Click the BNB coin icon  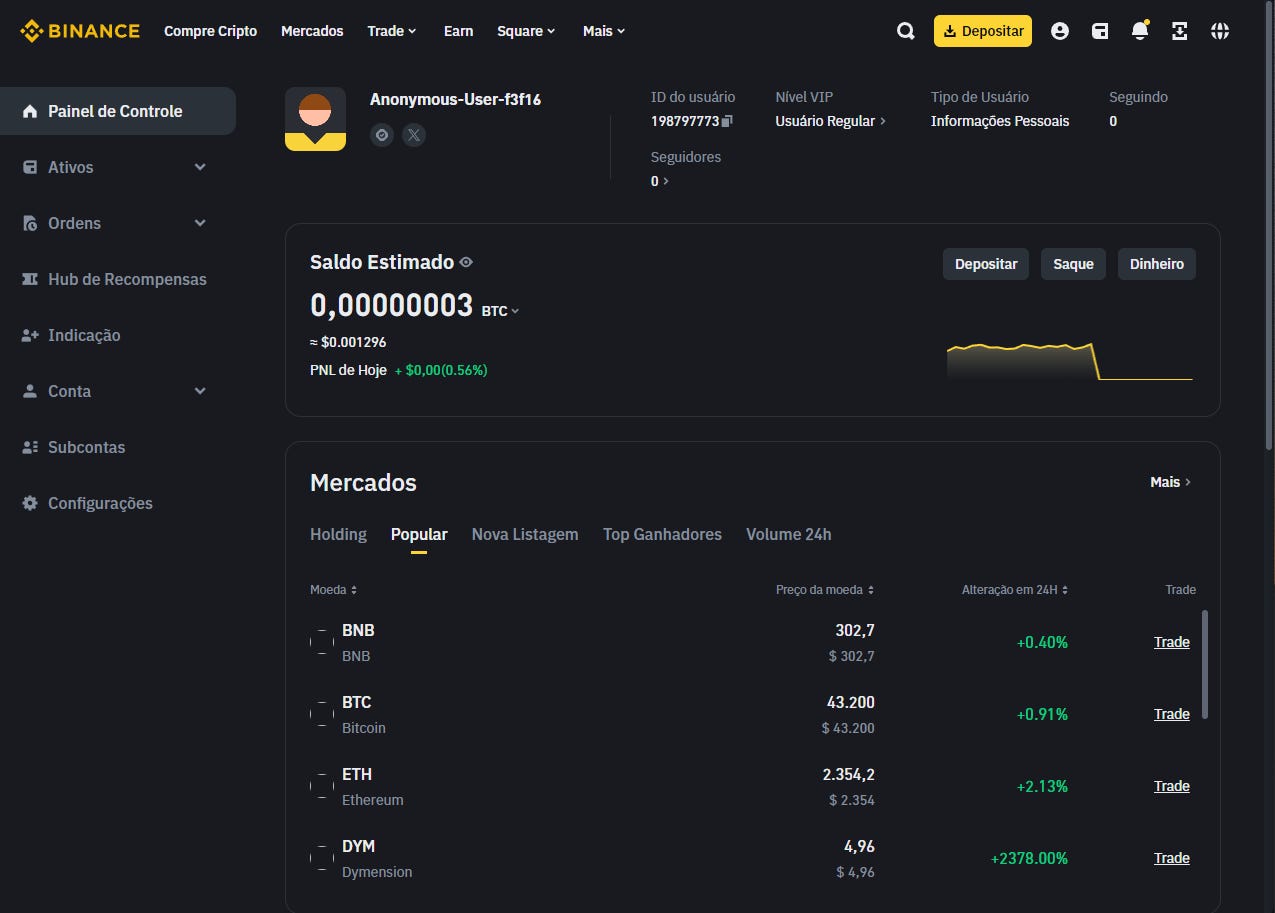coord(322,642)
